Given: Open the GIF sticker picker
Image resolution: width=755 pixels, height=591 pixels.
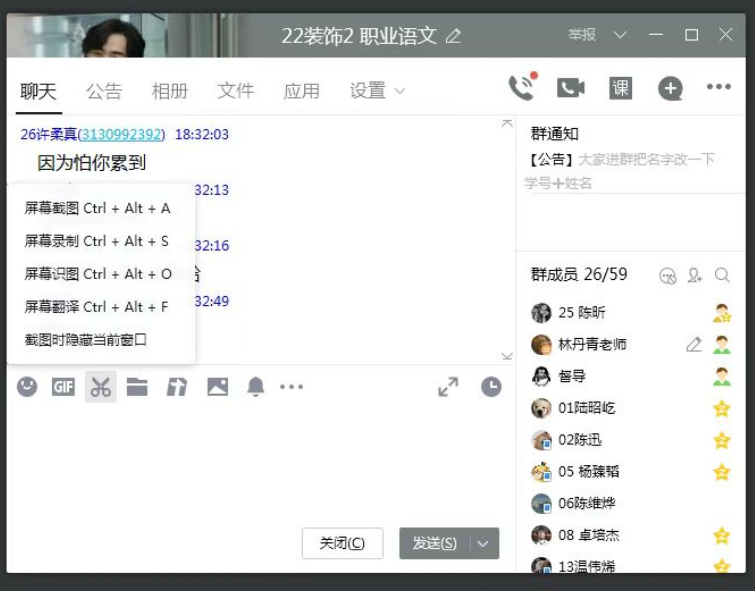Looking at the screenshot, I should click(63, 387).
